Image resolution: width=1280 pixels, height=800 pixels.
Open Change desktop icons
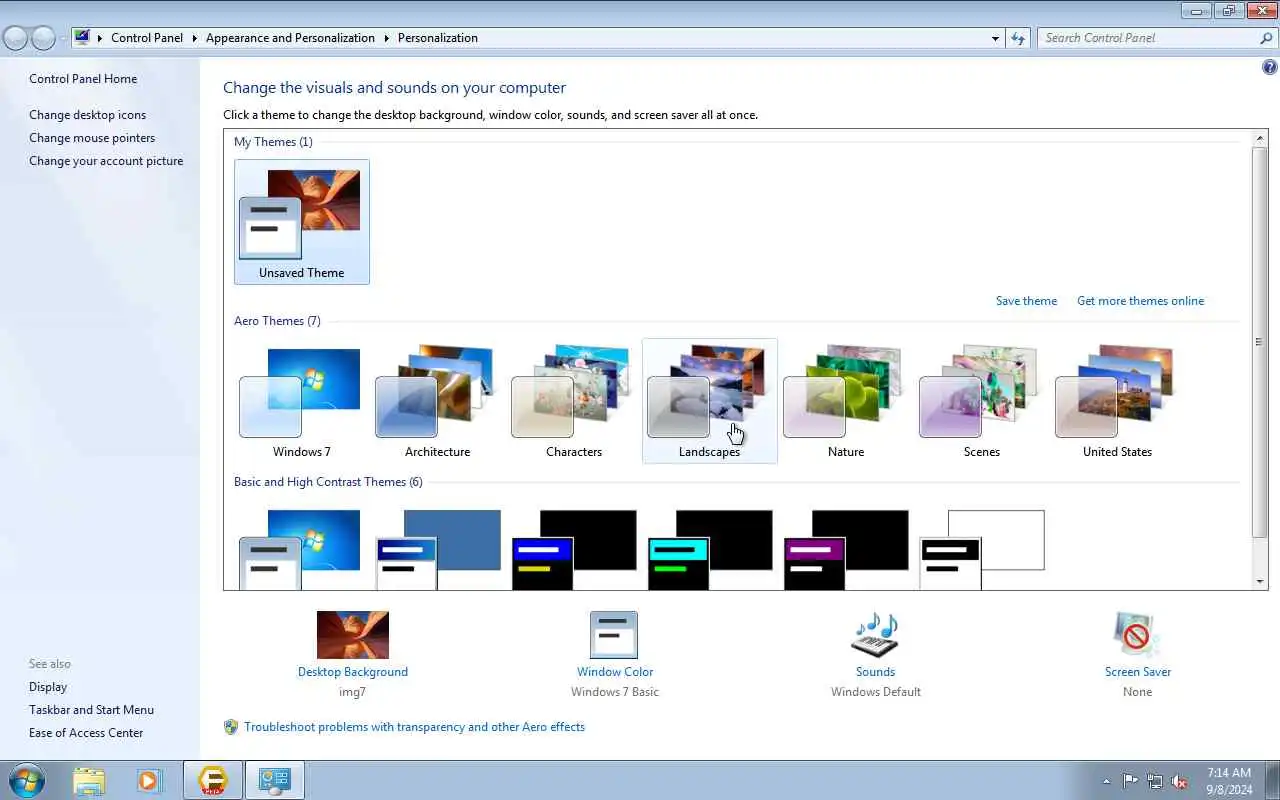87,115
